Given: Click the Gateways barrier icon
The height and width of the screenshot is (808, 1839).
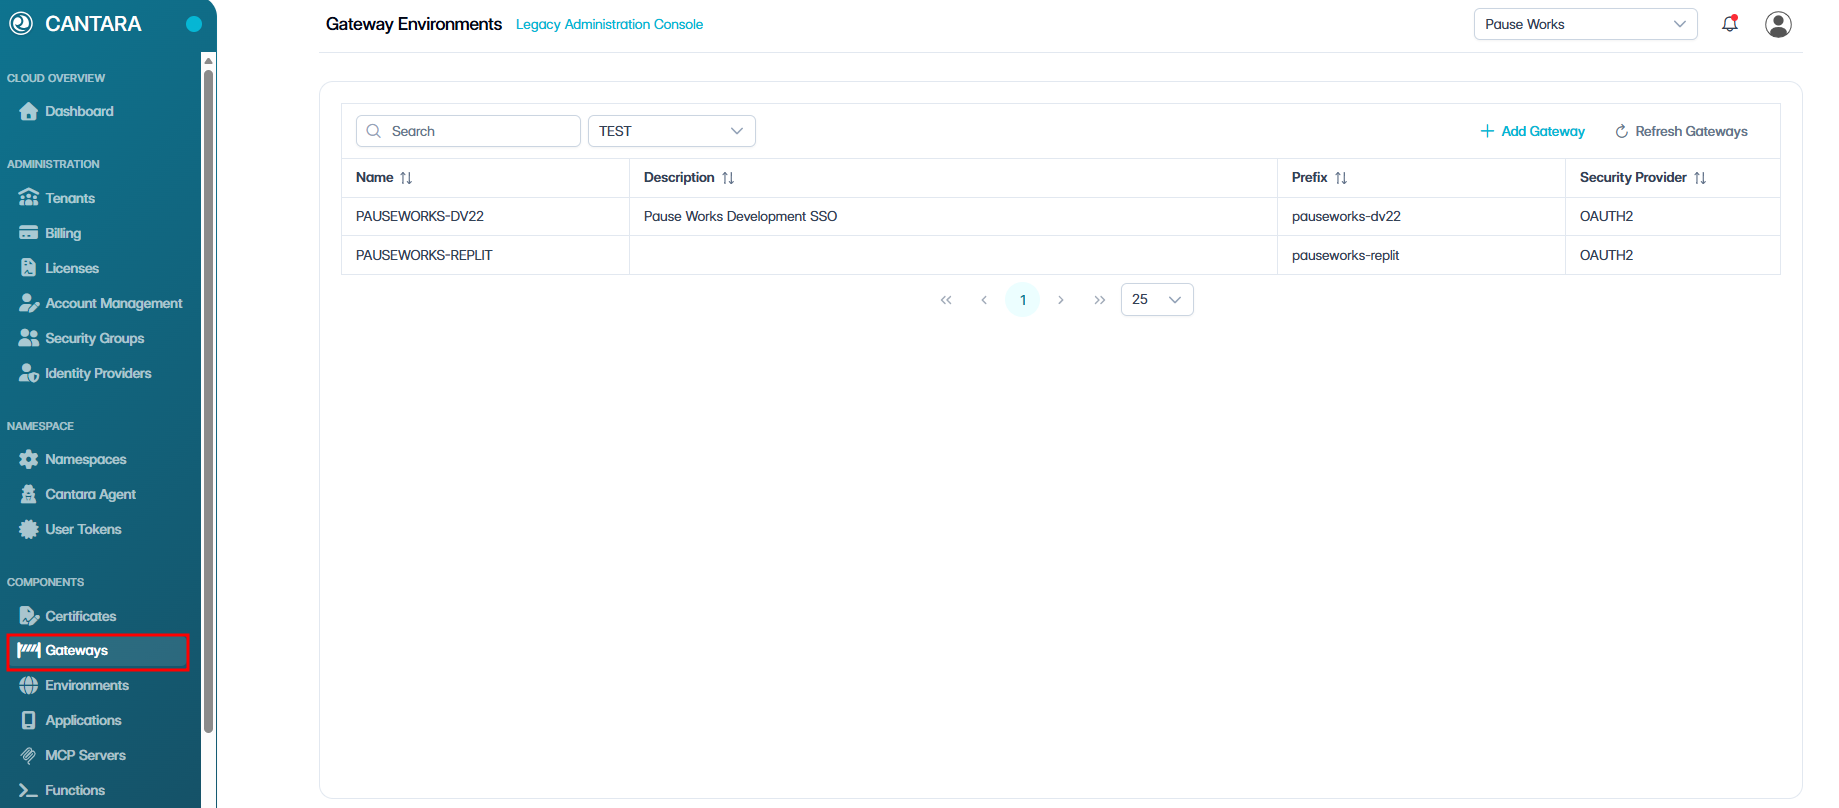Looking at the screenshot, I should [x=29, y=650].
